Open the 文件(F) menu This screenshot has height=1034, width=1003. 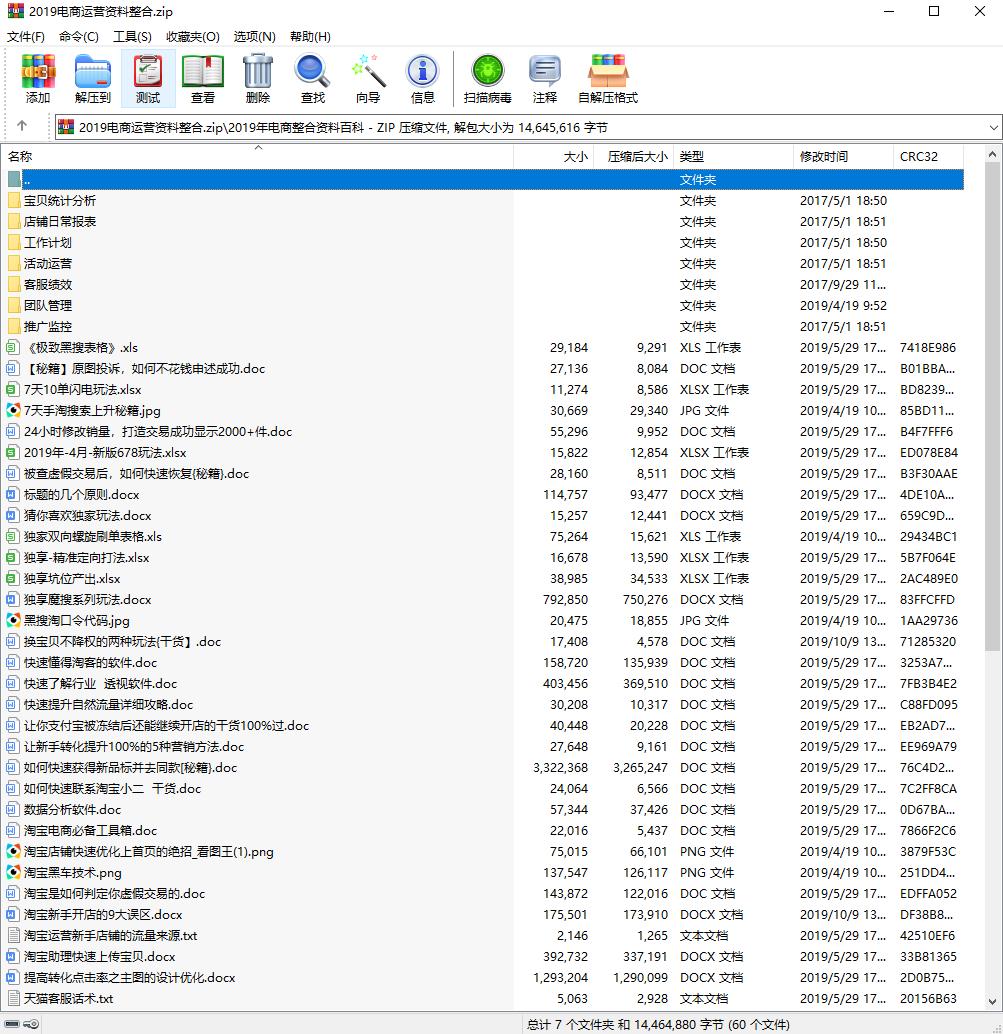[x=26, y=36]
